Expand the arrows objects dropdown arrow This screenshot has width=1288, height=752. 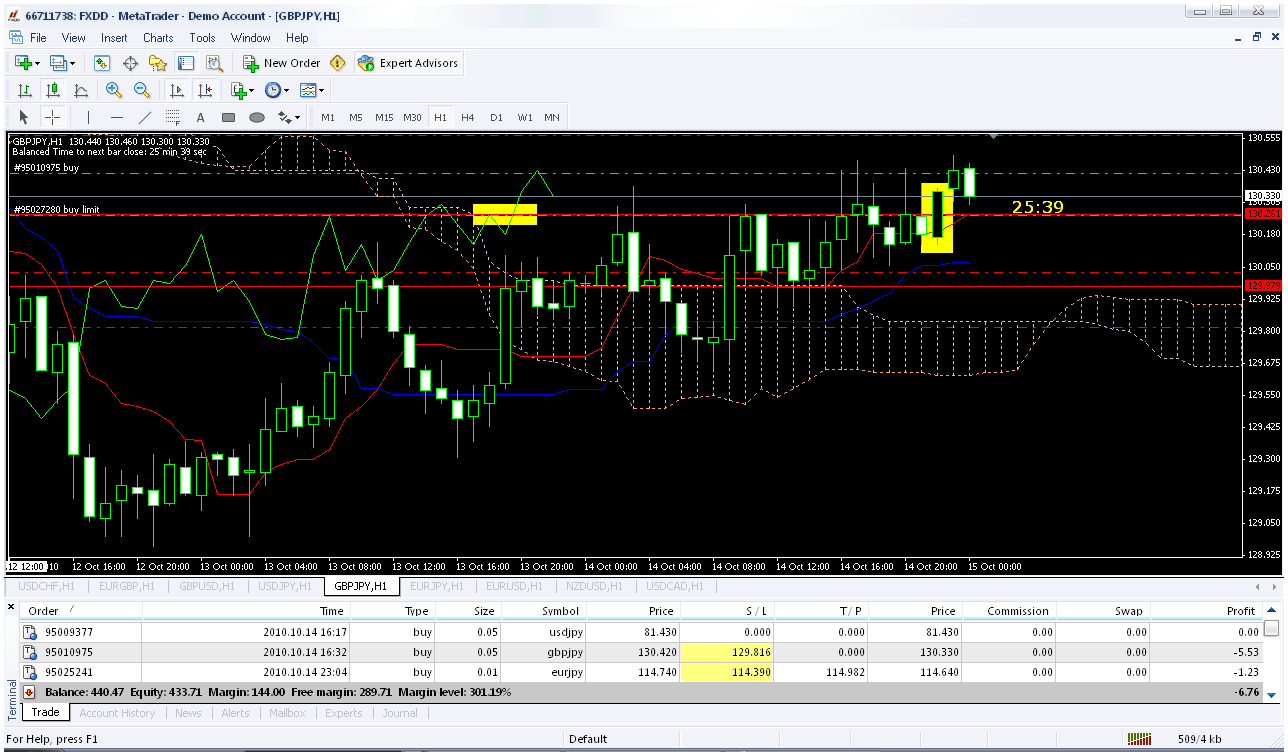[297, 117]
